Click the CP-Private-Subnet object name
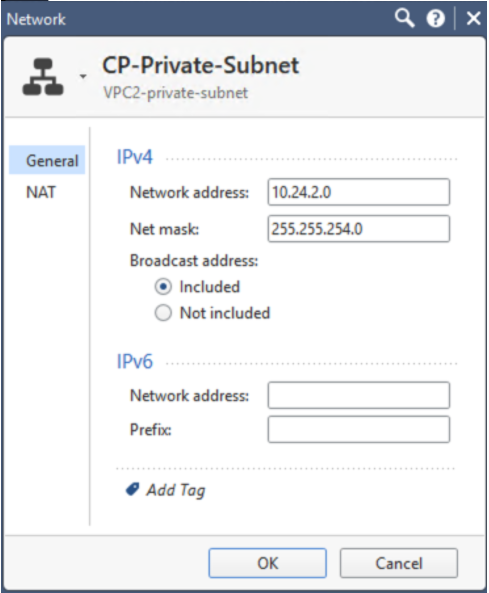Viewport: 489px width, 593px height. pos(200,65)
